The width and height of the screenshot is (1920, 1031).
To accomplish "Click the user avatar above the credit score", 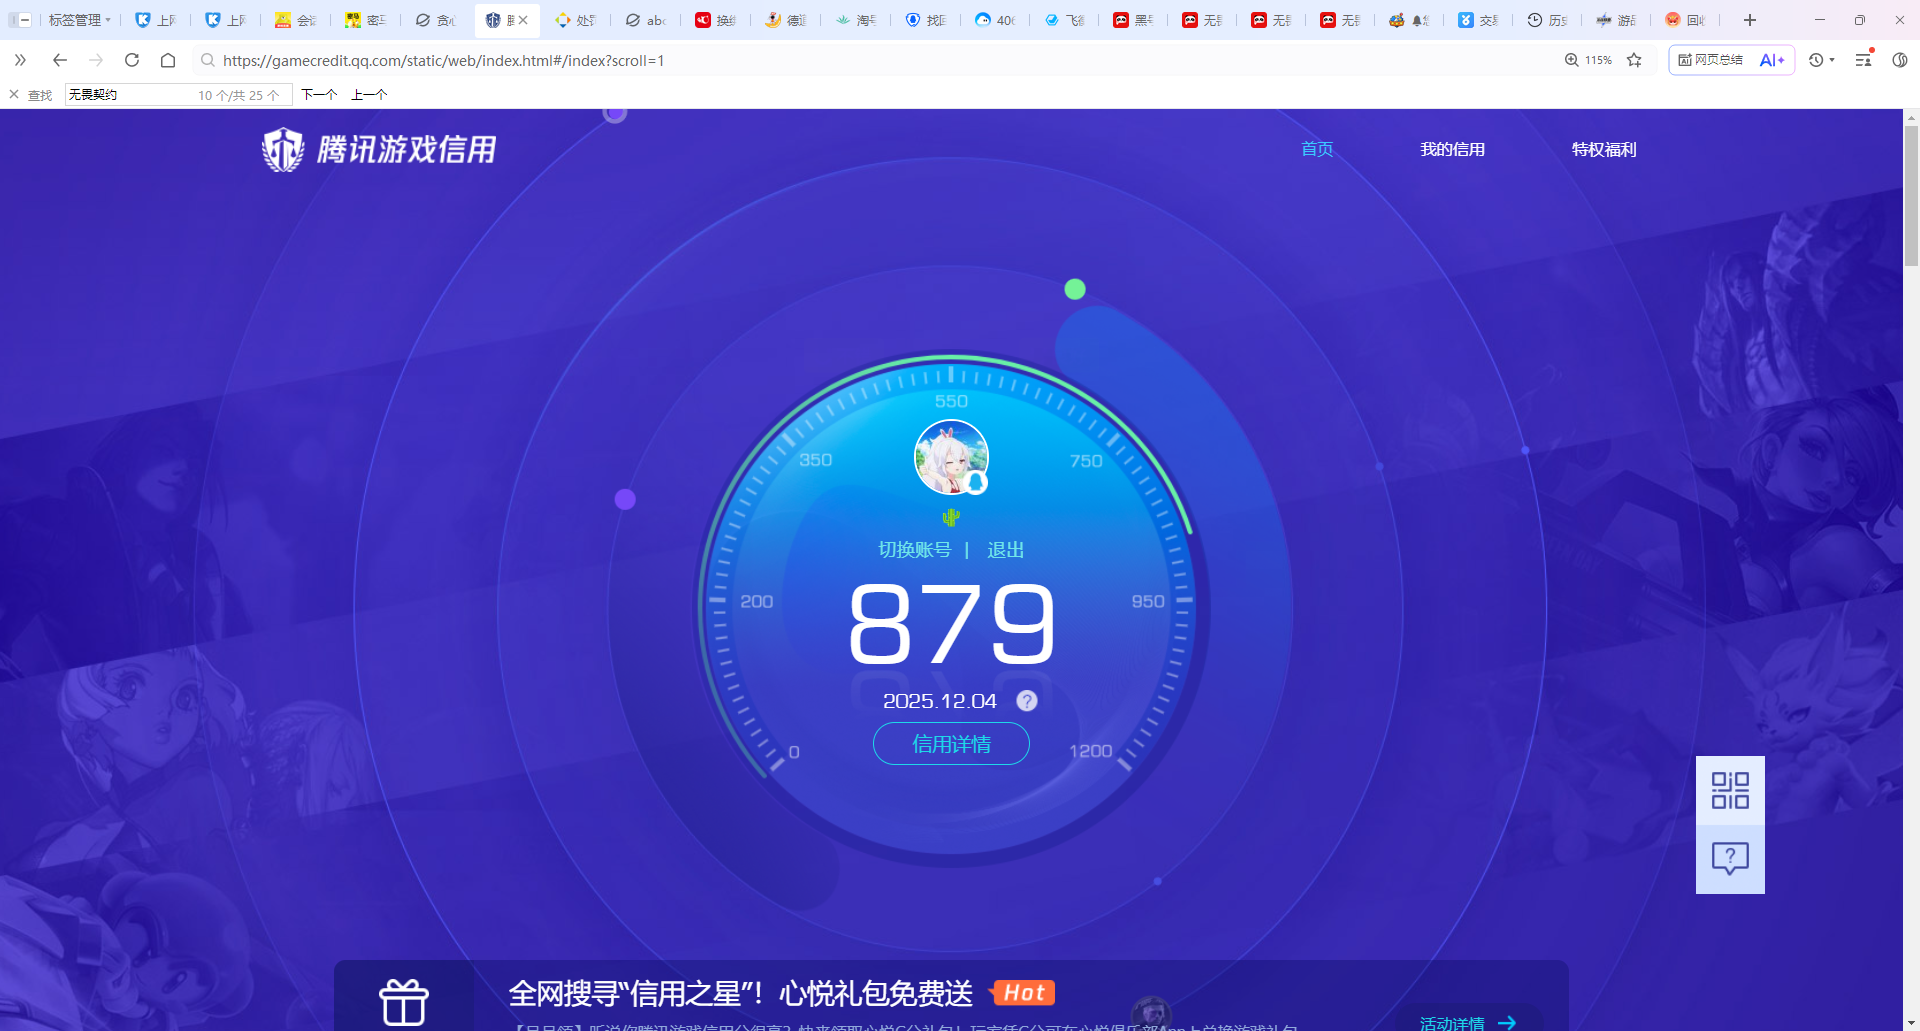I will pos(951,457).
